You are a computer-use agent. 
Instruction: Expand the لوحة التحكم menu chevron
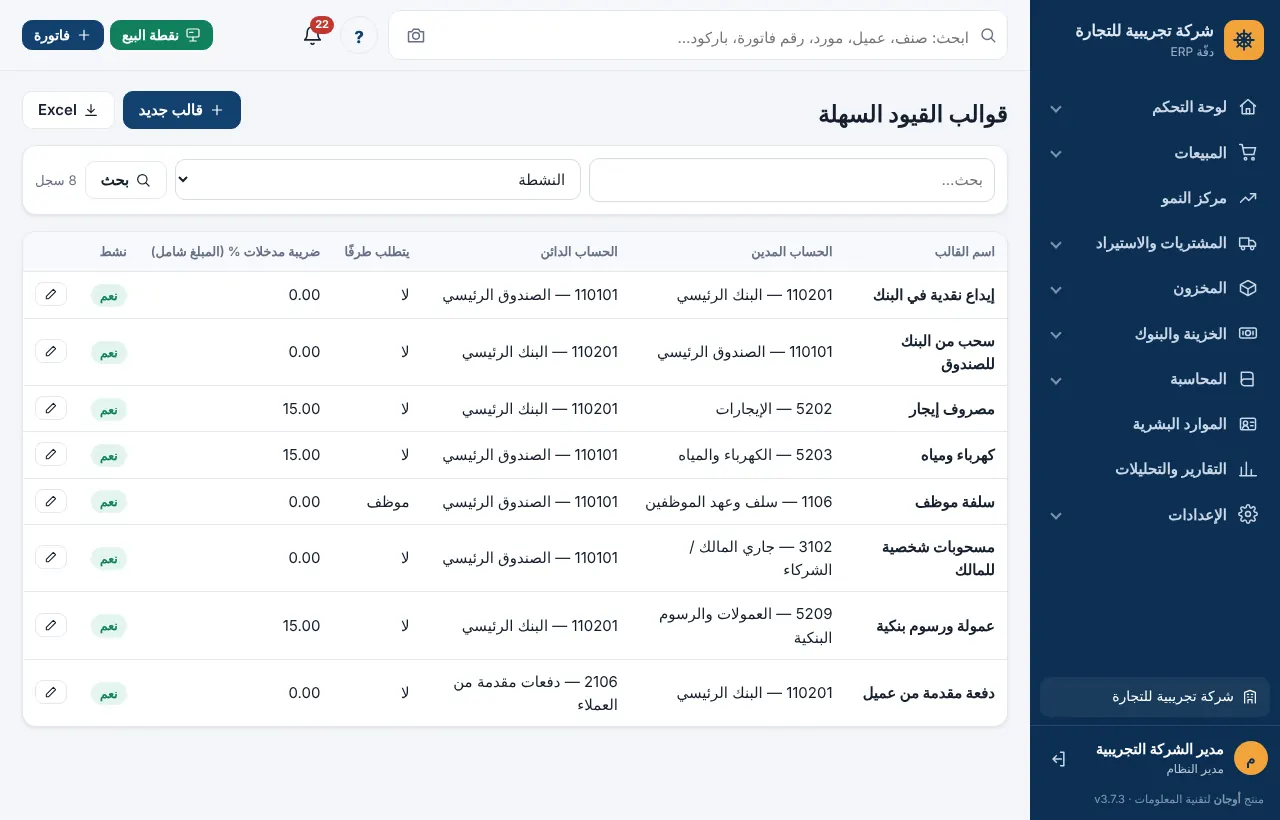click(1056, 108)
